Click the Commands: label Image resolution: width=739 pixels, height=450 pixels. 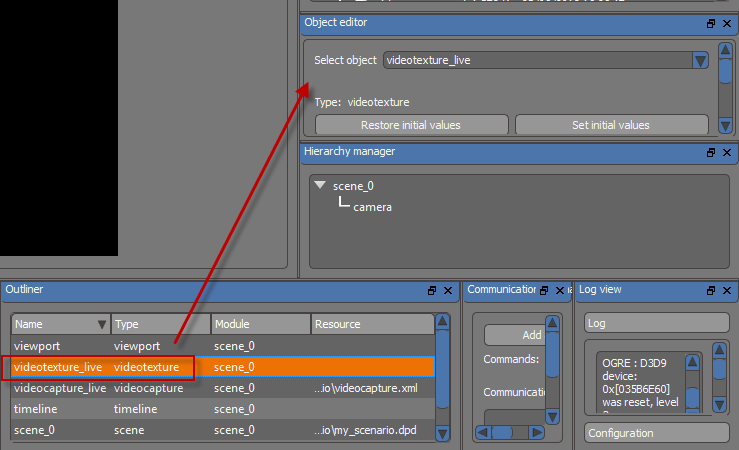pyautogui.click(x=511, y=360)
